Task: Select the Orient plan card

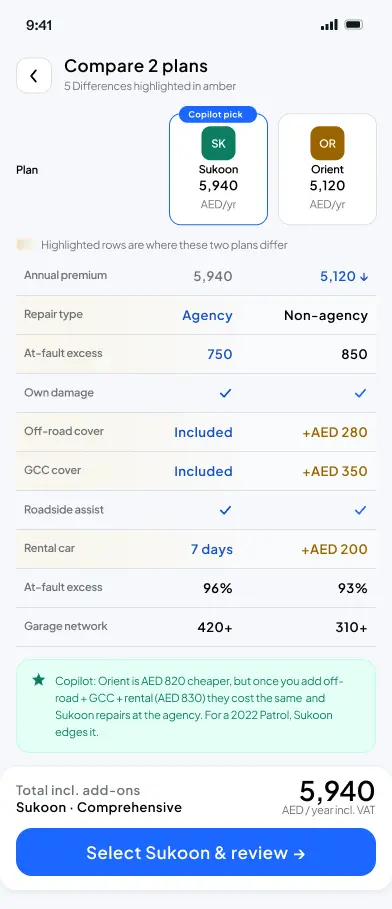Action: 327,169
